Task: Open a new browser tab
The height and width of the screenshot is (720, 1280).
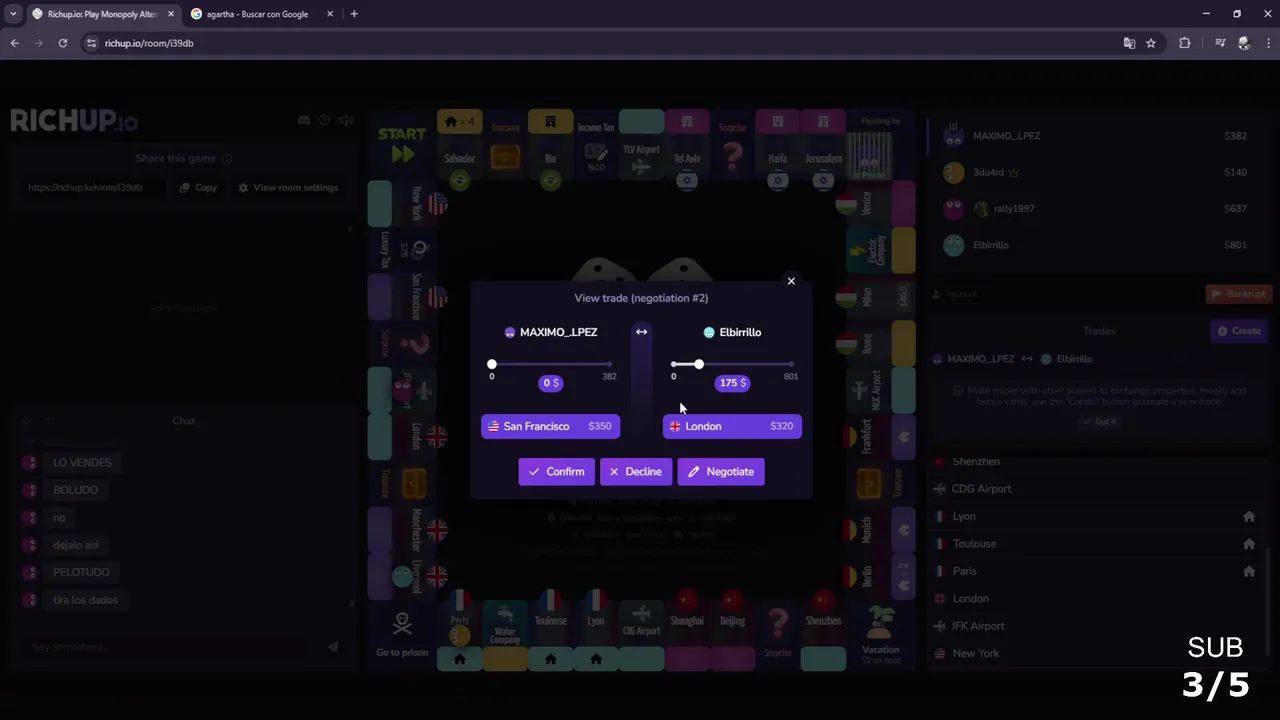Action: [354, 14]
